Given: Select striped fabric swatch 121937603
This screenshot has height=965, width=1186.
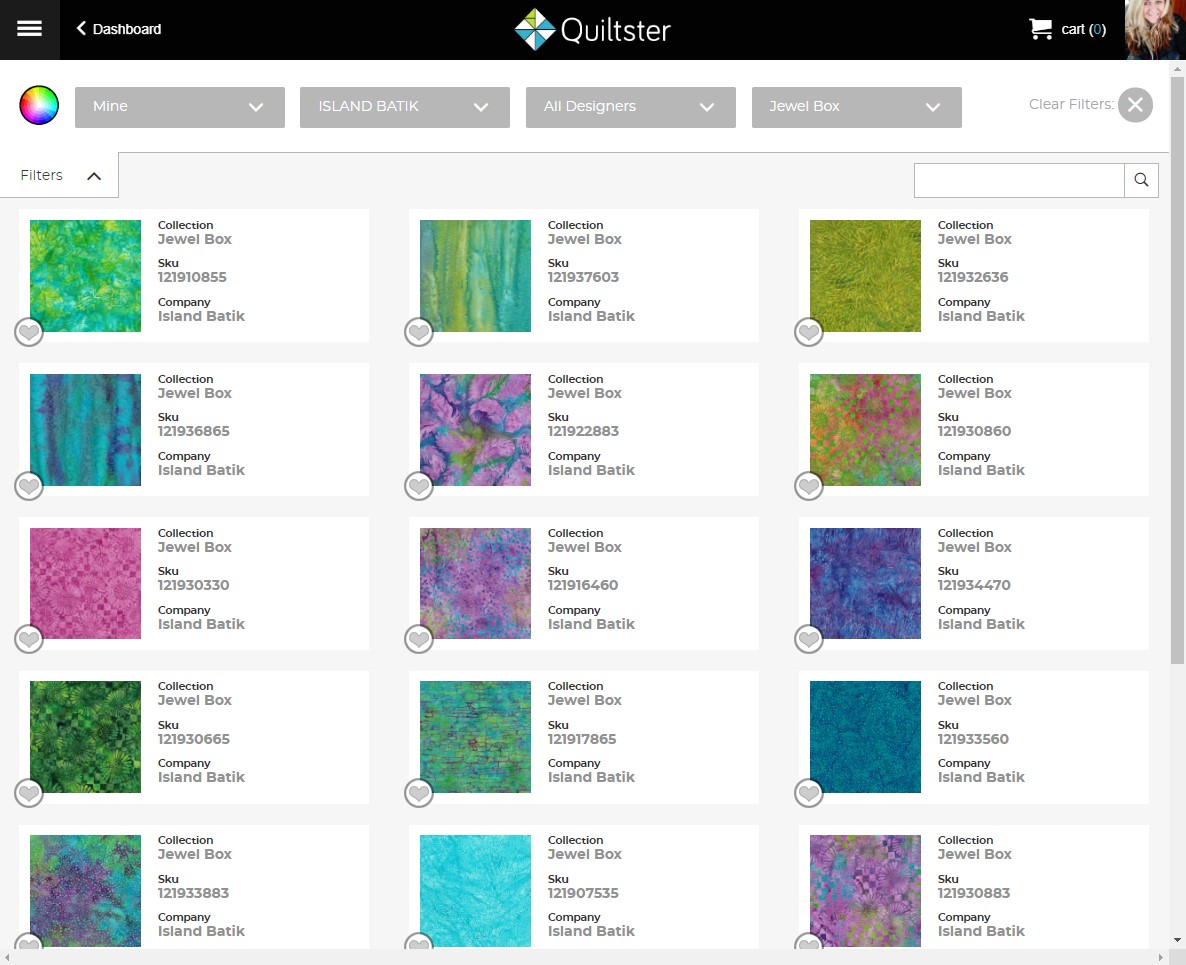Looking at the screenshot, I should (475, 276).
